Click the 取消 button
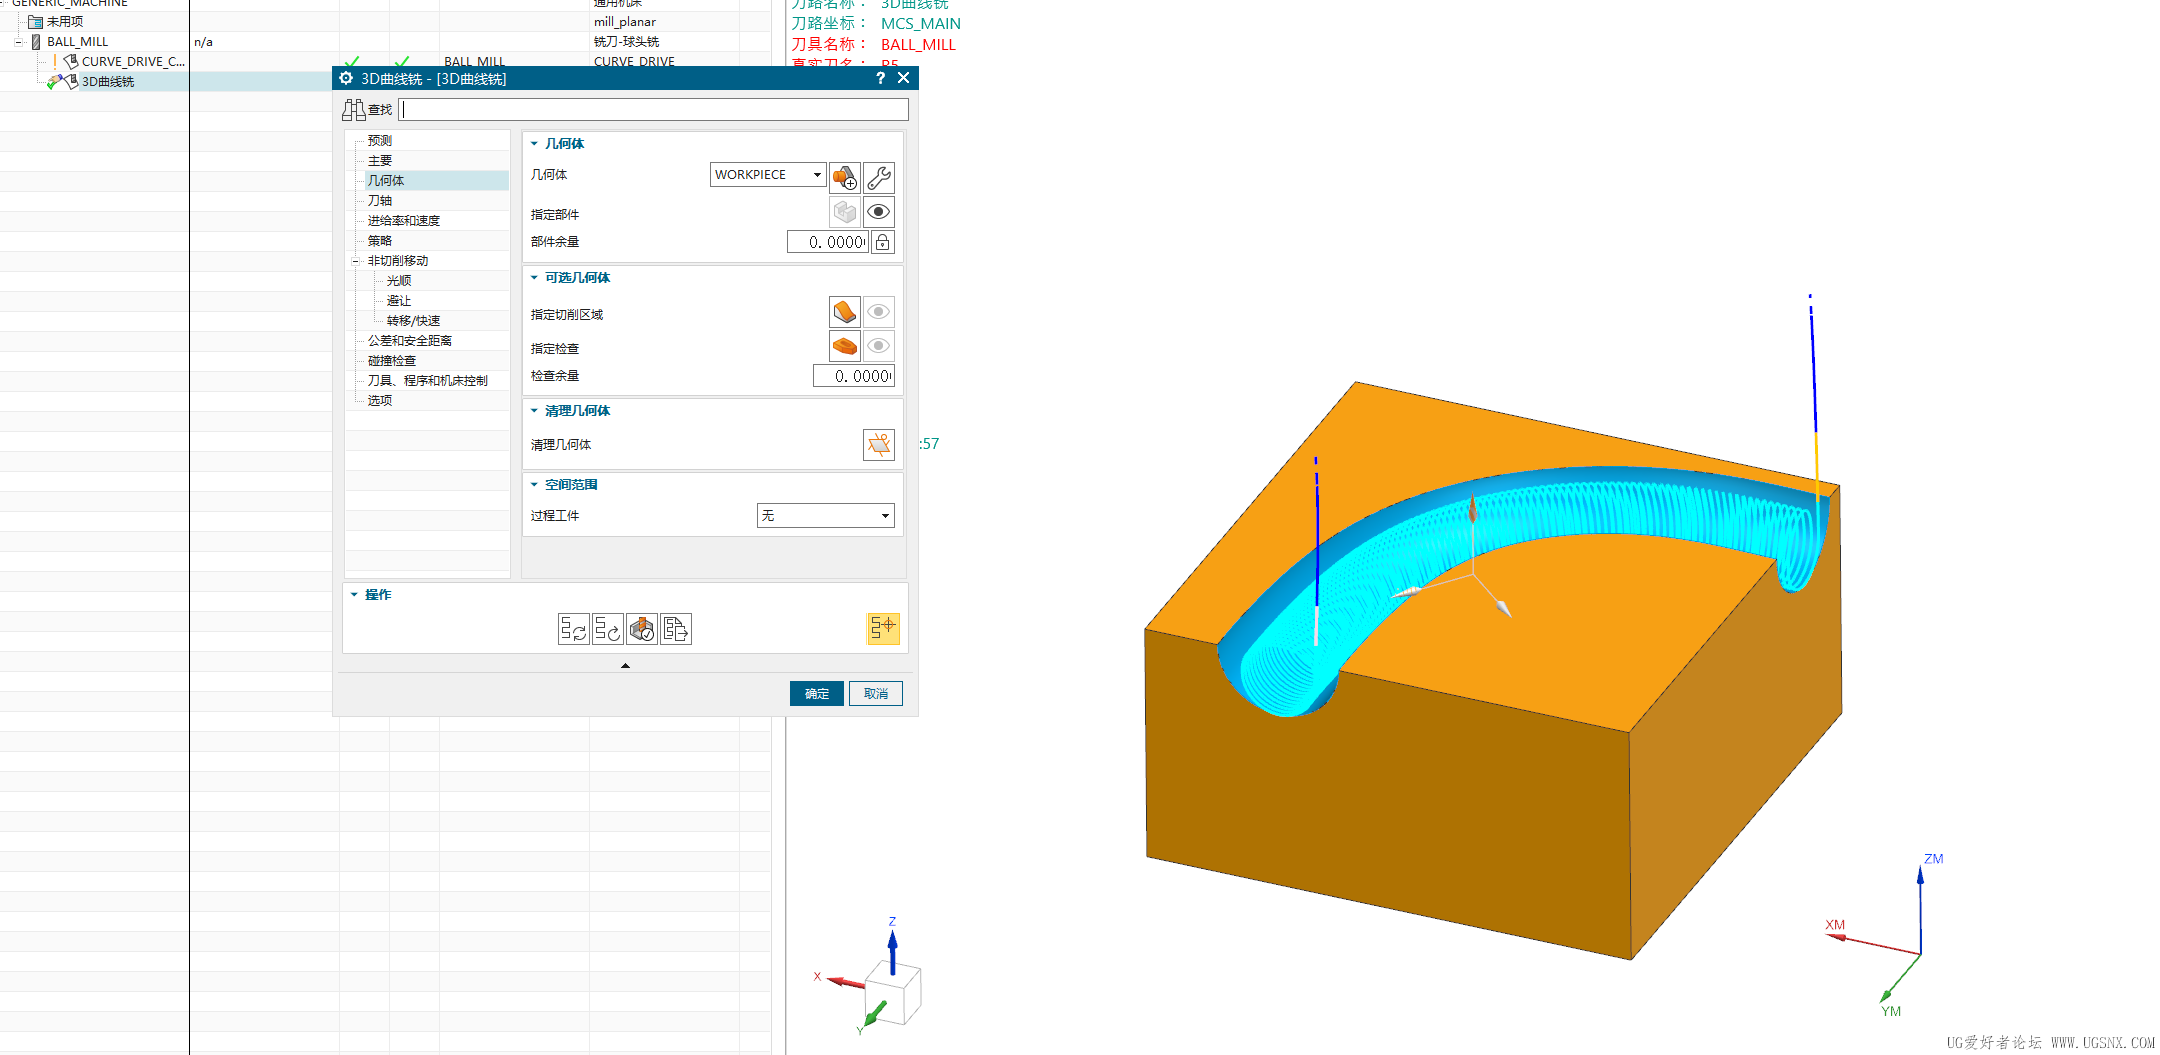This screenshot has width=2160, height=1055. point(876,694)
